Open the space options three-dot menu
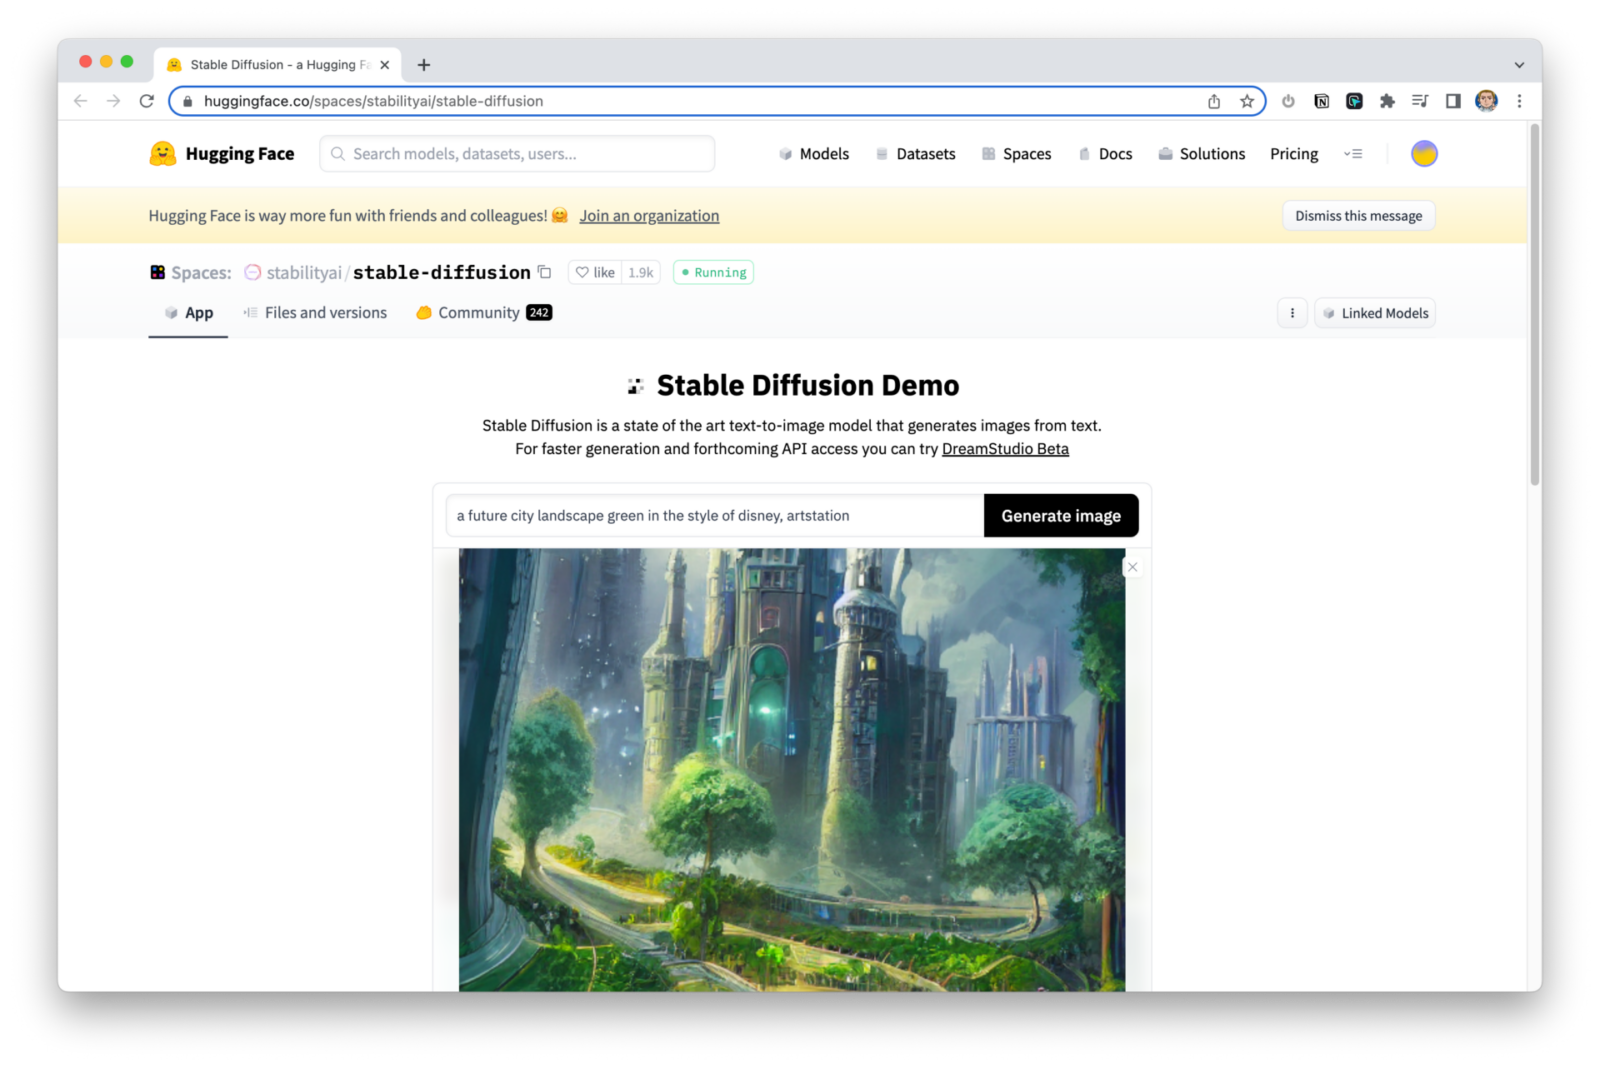 [x=1292, y=313]
